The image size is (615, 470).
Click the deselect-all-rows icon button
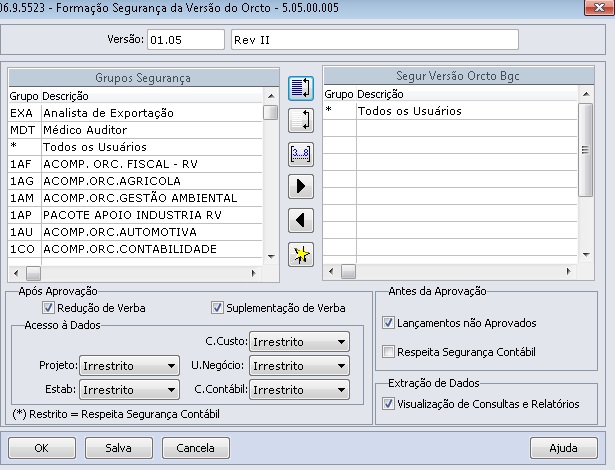pyautogui.click(x=301, y=121)
